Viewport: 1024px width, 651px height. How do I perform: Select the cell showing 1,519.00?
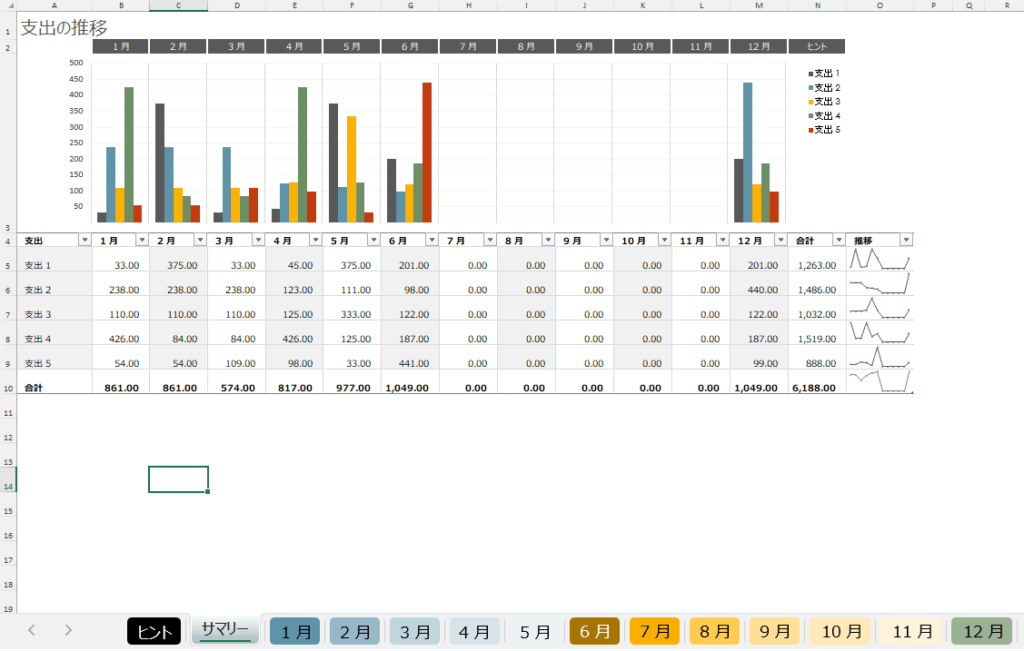coord(817,333)
